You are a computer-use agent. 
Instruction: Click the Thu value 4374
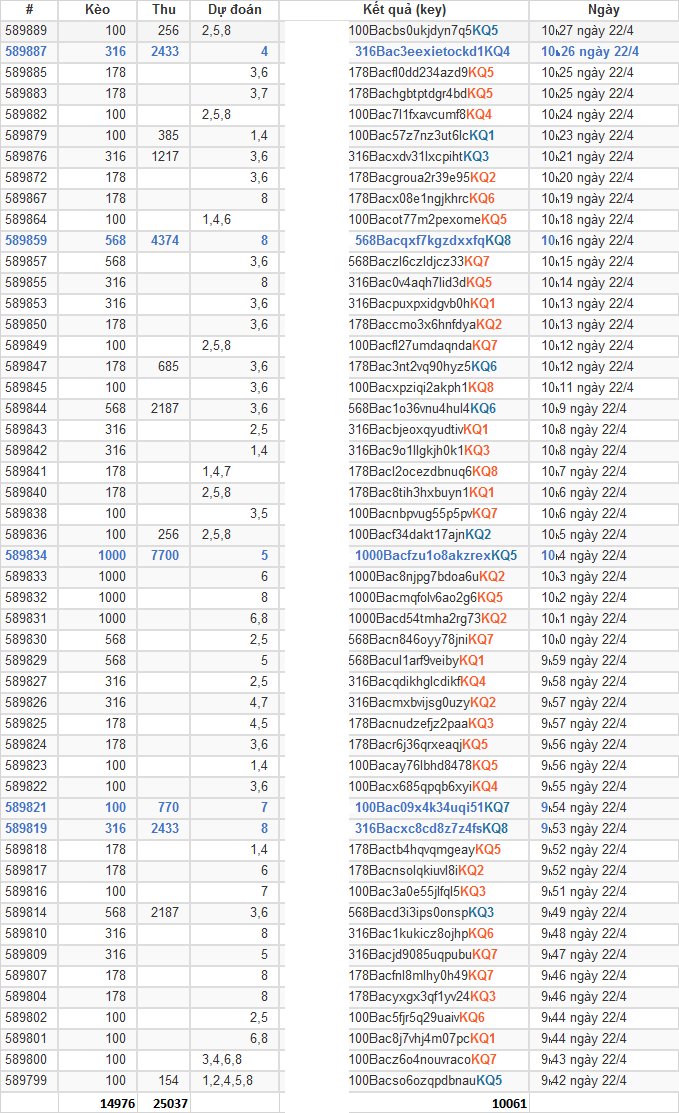click(164, 240)
